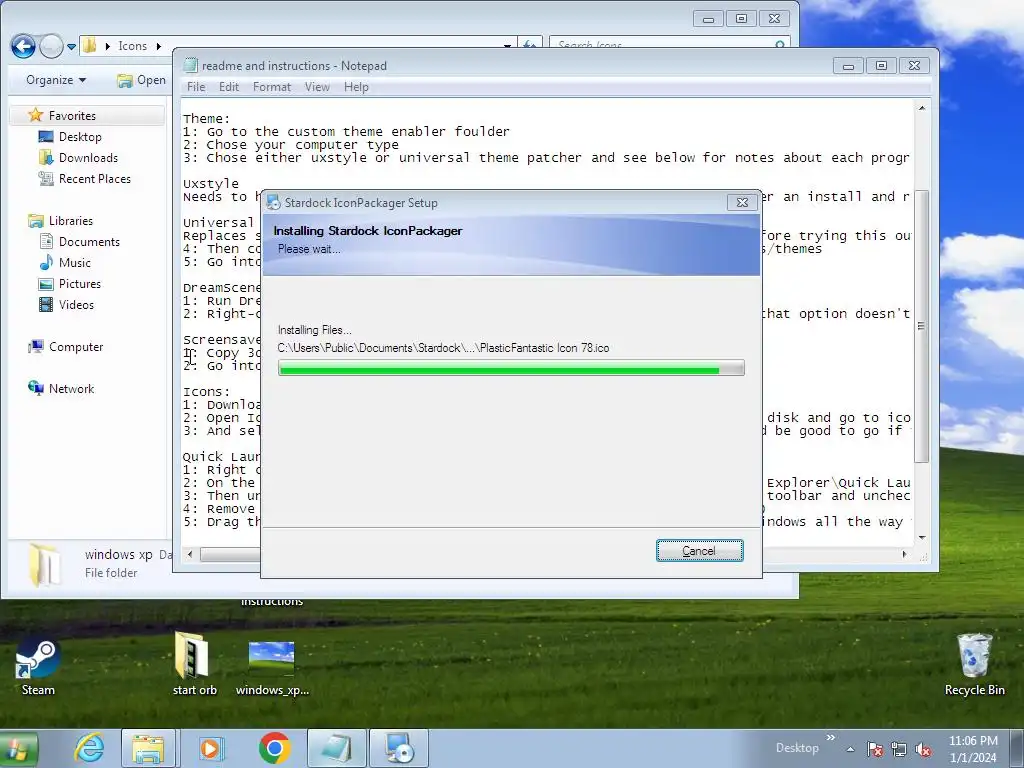1024x768 pixels.
Task: Open network tray icon
Action: [x=899, y=749]
